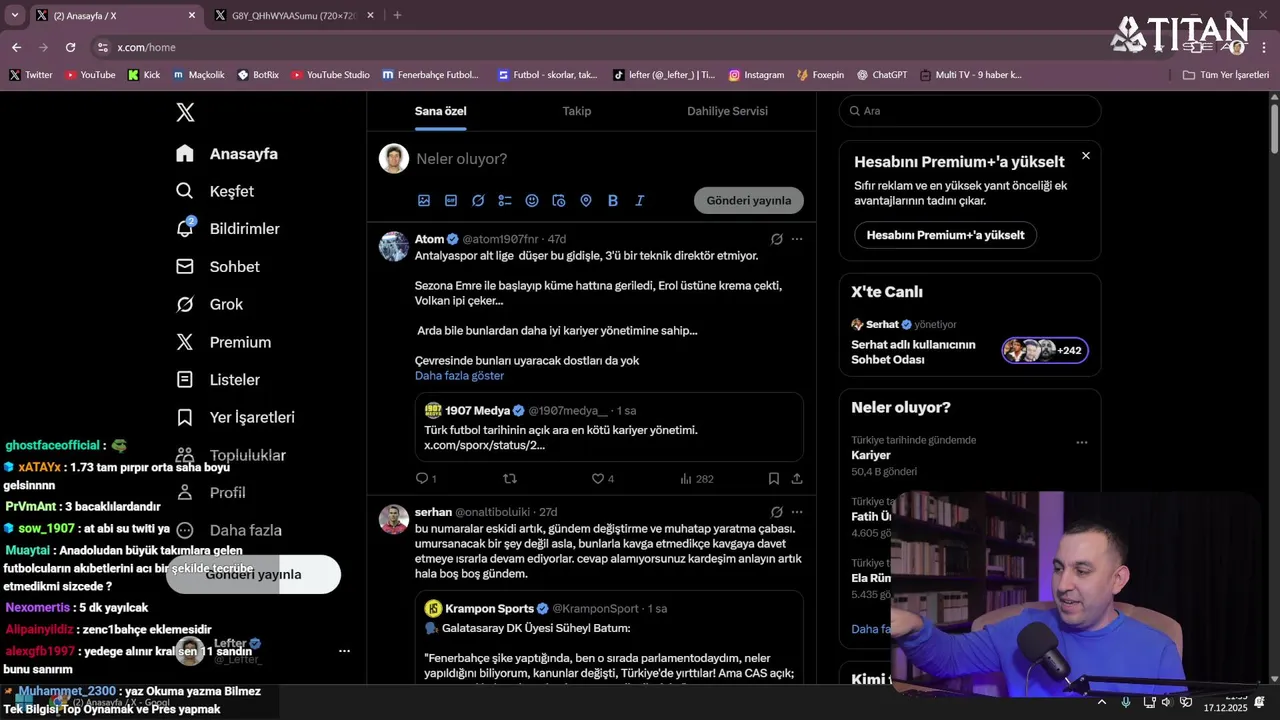Dismiss the Premium+ upgrade card
This screenshot has width=1280, height=720.
1086,156
